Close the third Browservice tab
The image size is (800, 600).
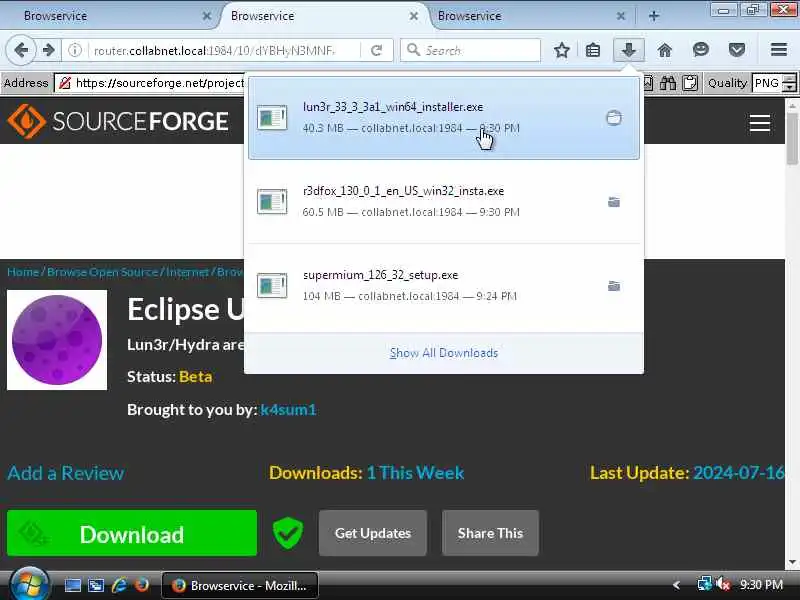pyautogui.click(x=620, y=16)
